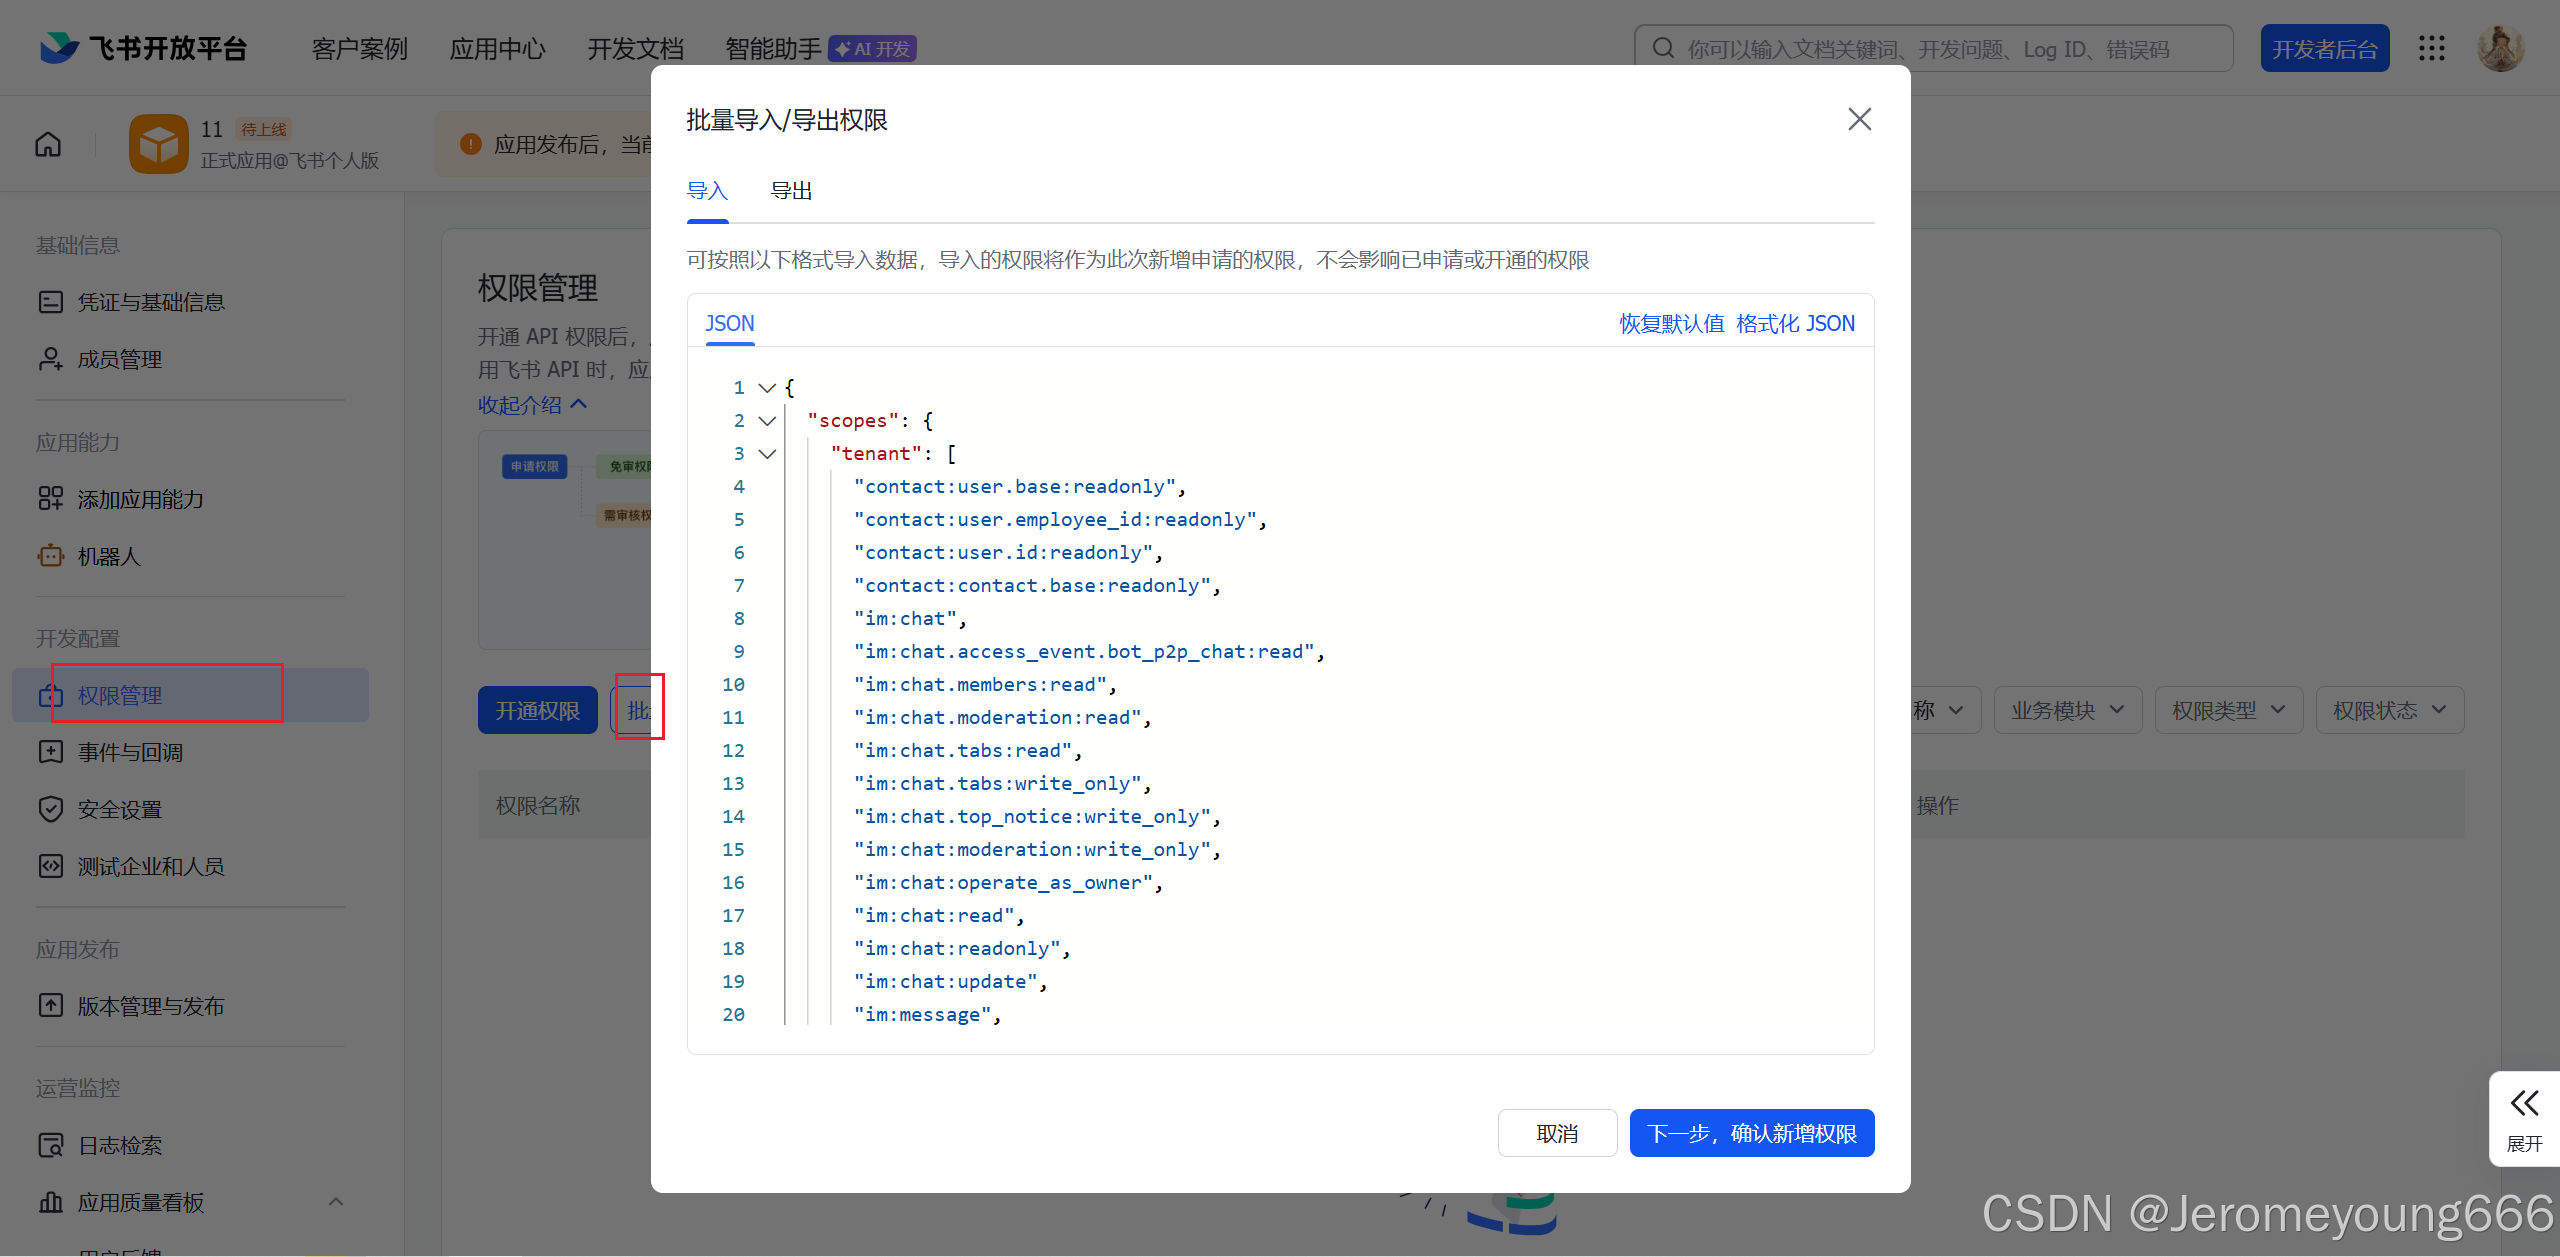The image size is (2560, 1257).
Task: Expand the side panel via 展开 icon
Action: (2524, 1103)
